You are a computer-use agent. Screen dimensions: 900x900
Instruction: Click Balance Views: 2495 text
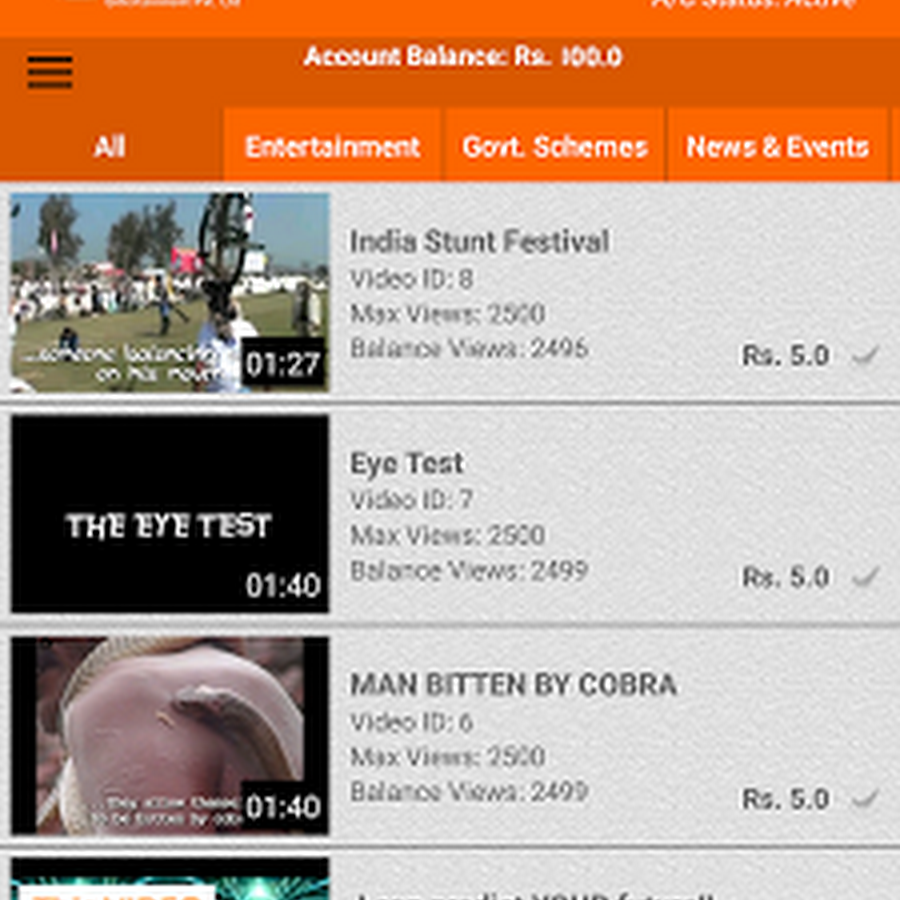[x=469, y=348]
